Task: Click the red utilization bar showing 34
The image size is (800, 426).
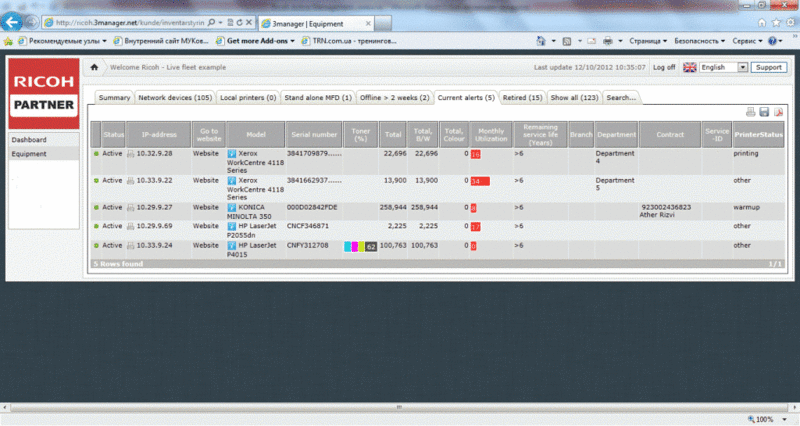Action: tap(480, 182)
